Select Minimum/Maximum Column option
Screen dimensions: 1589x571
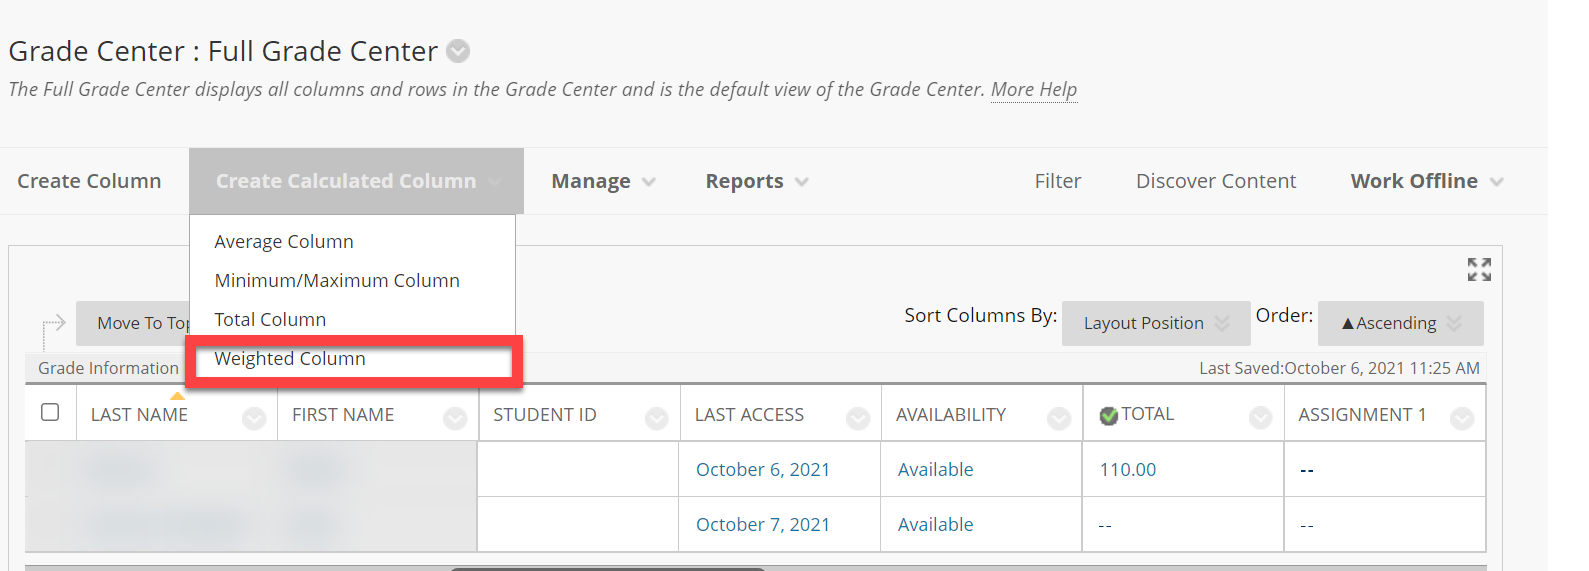point(337,281)
